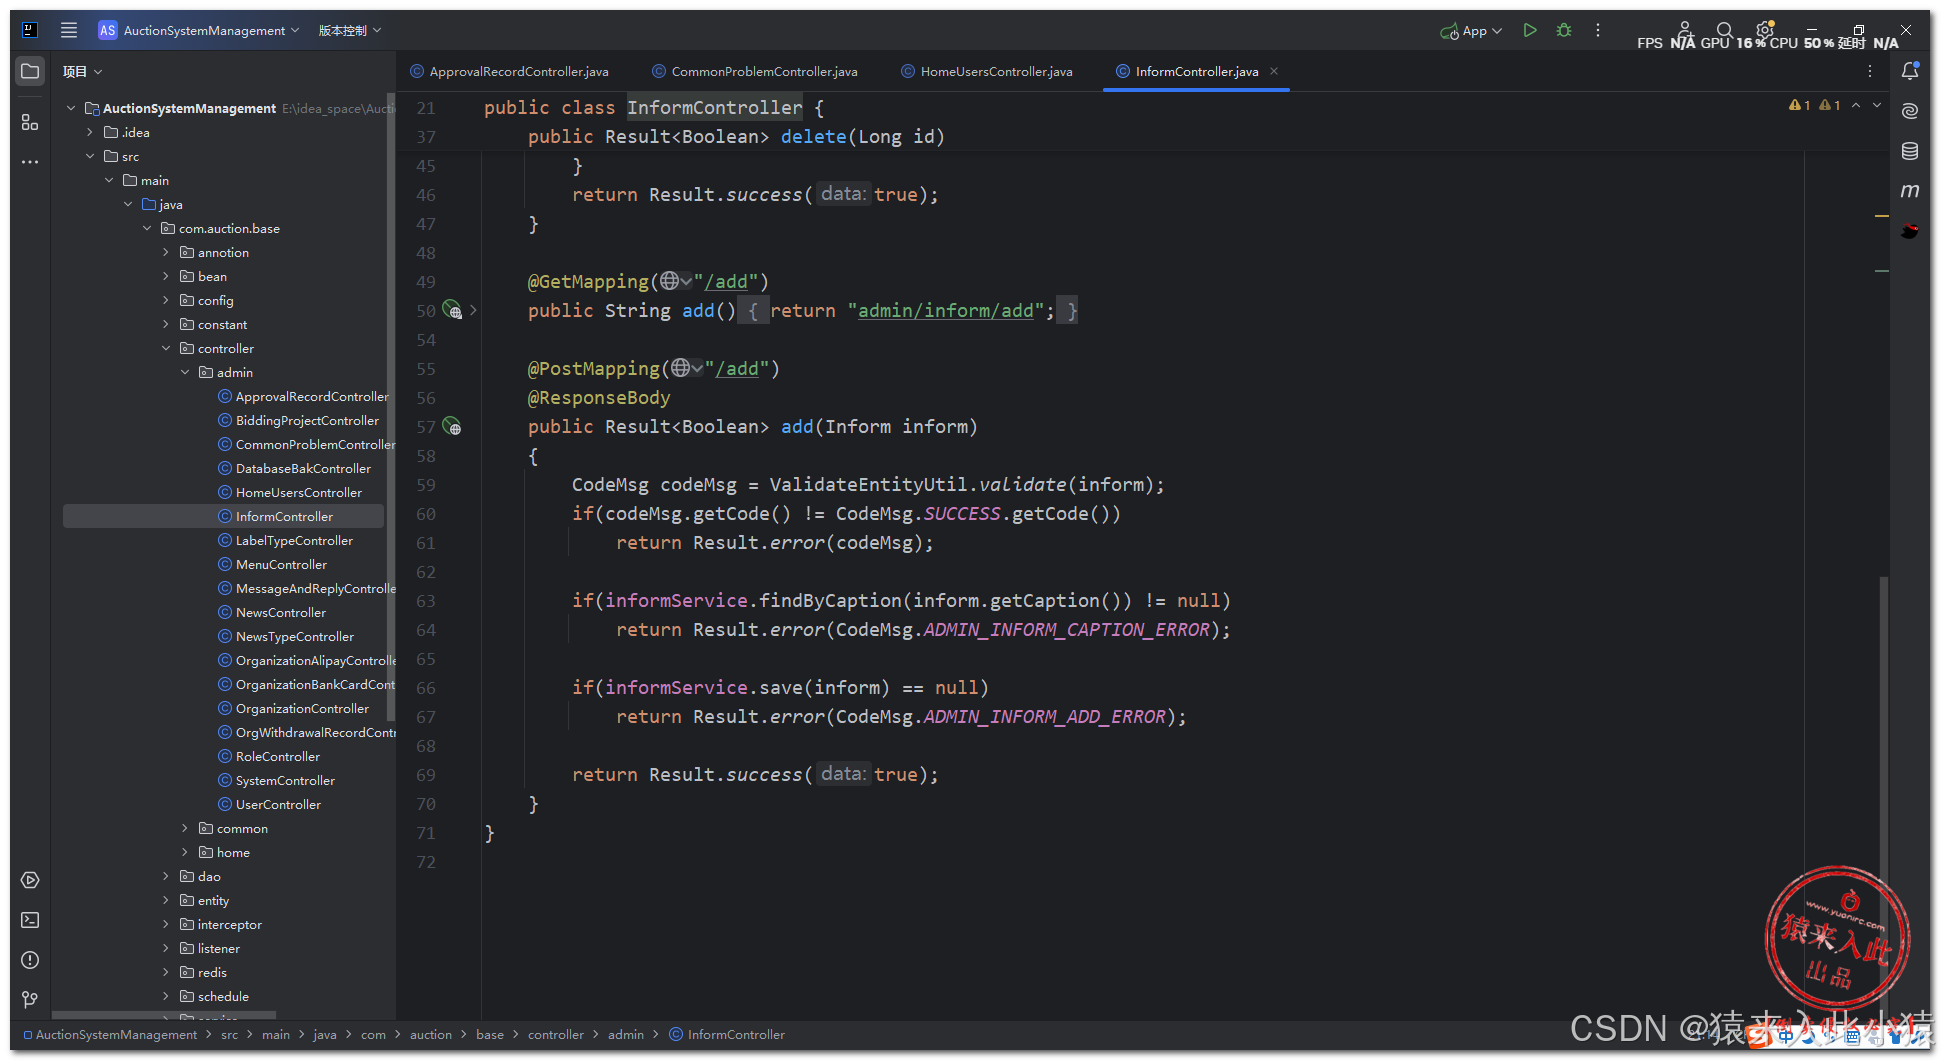Image resolution: width=1941 pixels, height=1061 pixels.
Task: Expand the .idea folder
Action: point(90,132)
